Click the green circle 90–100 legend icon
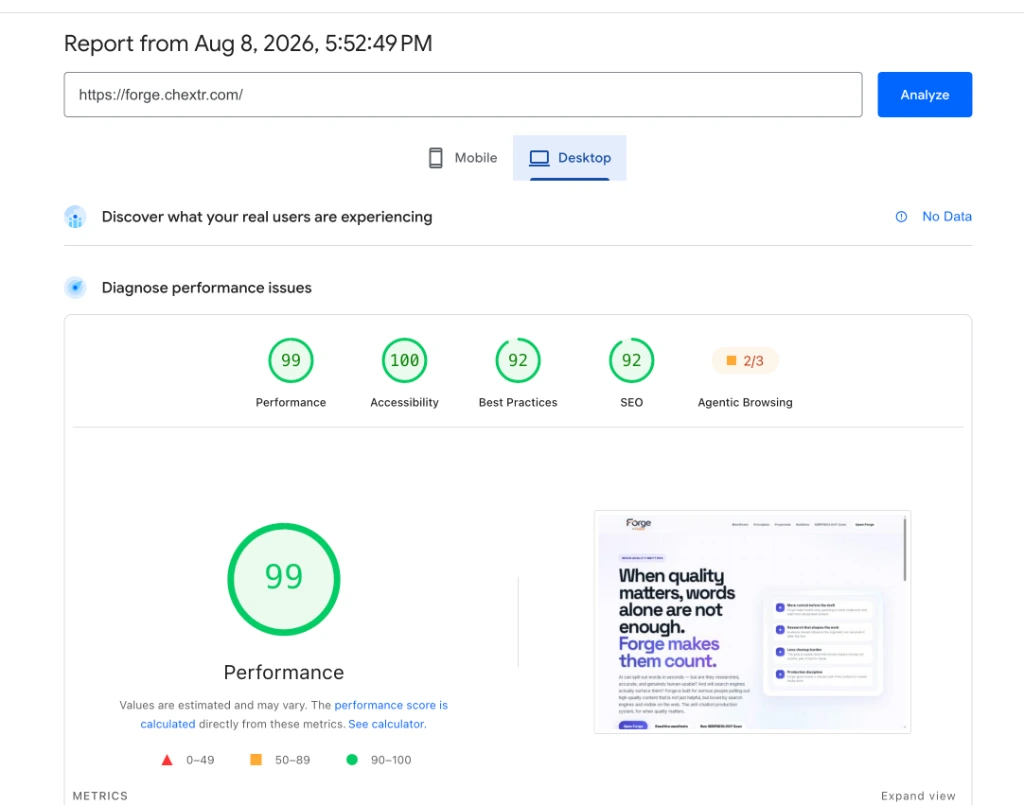 [352, 759]
